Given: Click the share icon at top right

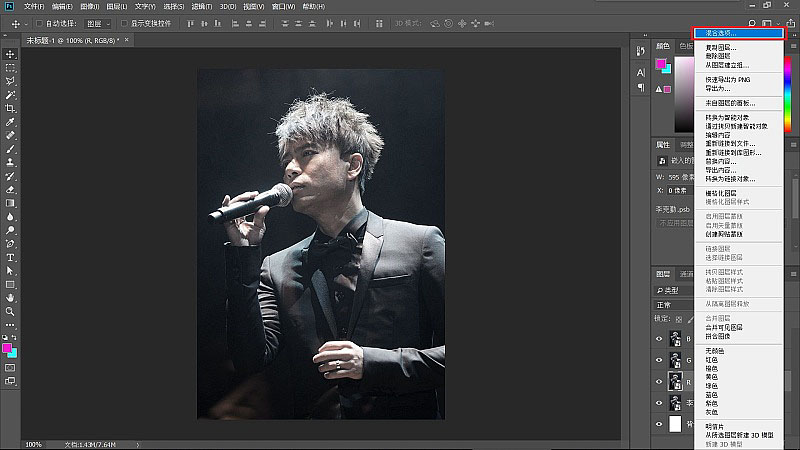Looking at the screenshot, I should coord(790,23).
